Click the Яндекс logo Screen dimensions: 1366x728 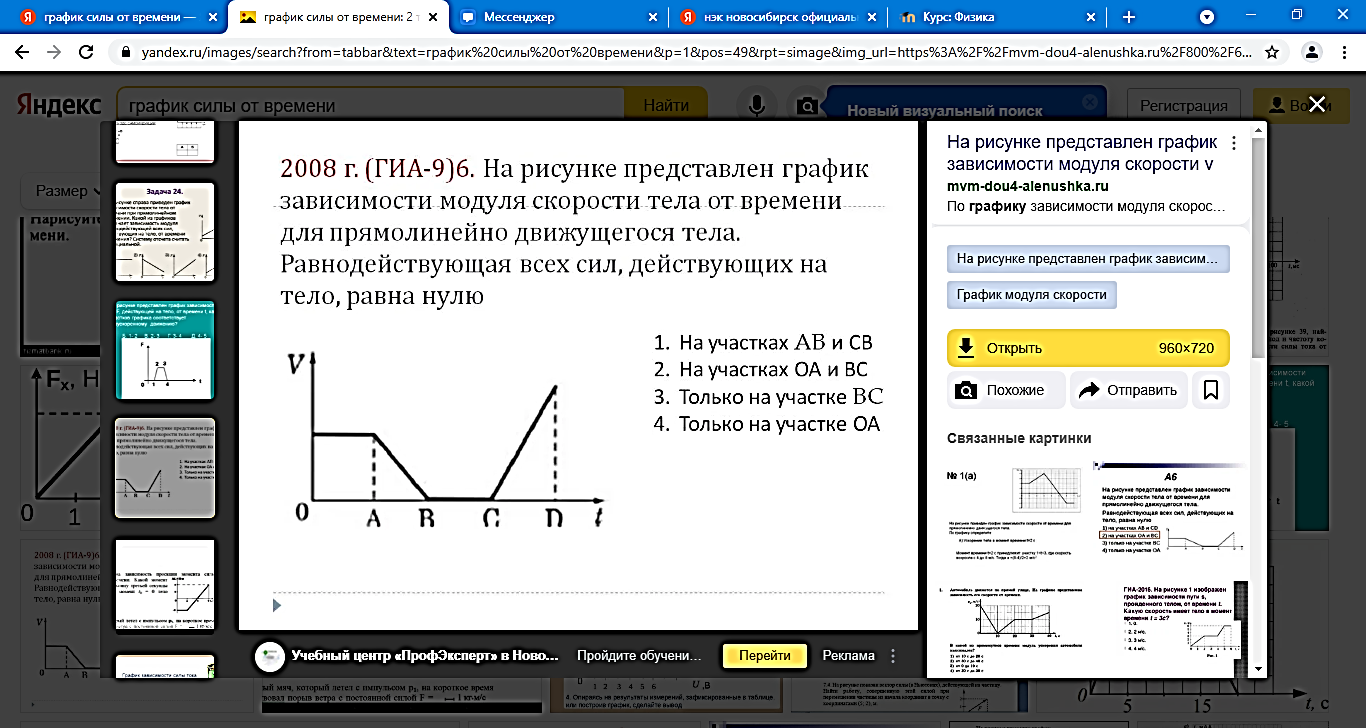tap(57, 105)
